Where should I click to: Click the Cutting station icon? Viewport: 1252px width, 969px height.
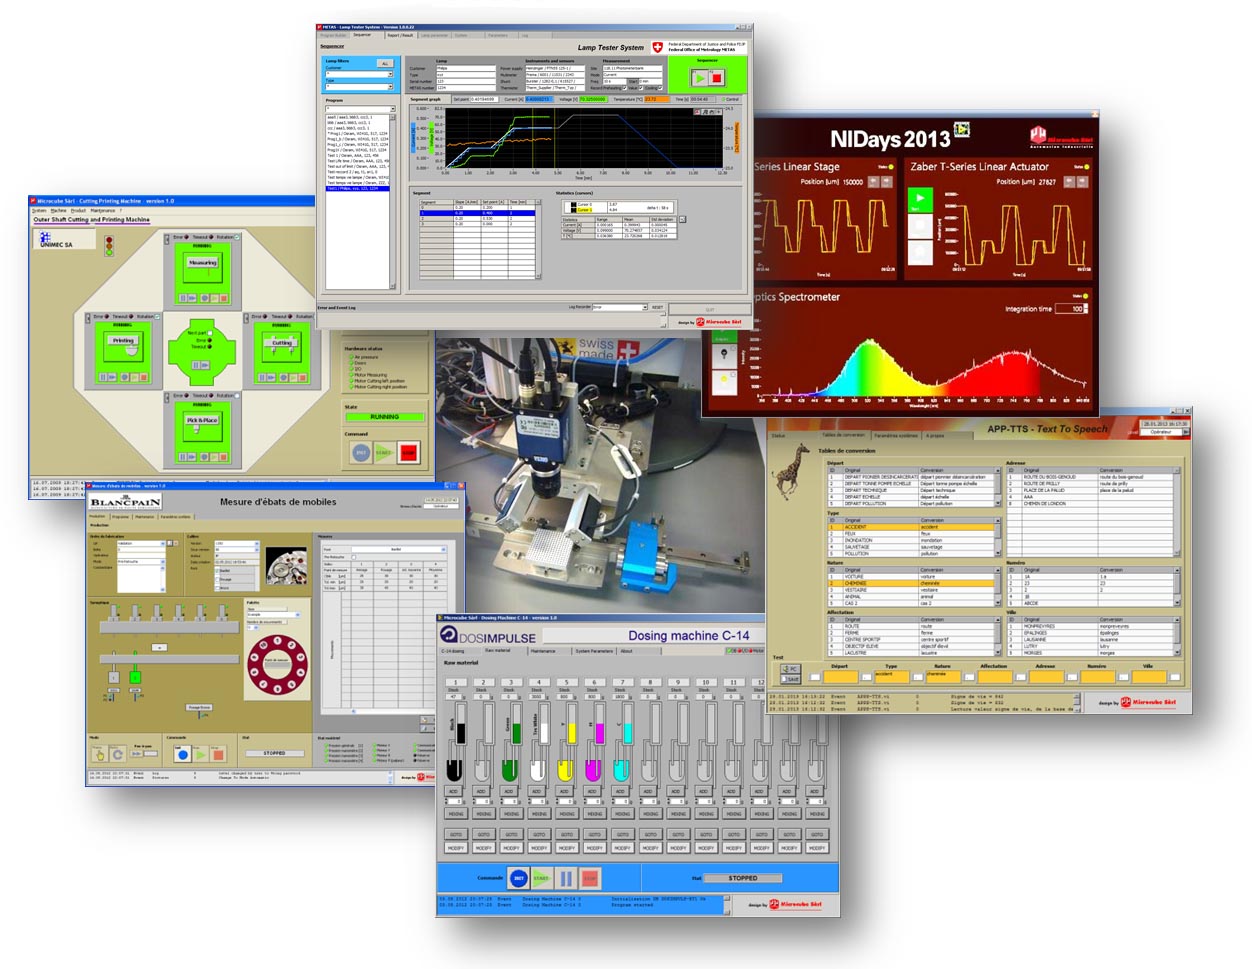pos(282,346)
